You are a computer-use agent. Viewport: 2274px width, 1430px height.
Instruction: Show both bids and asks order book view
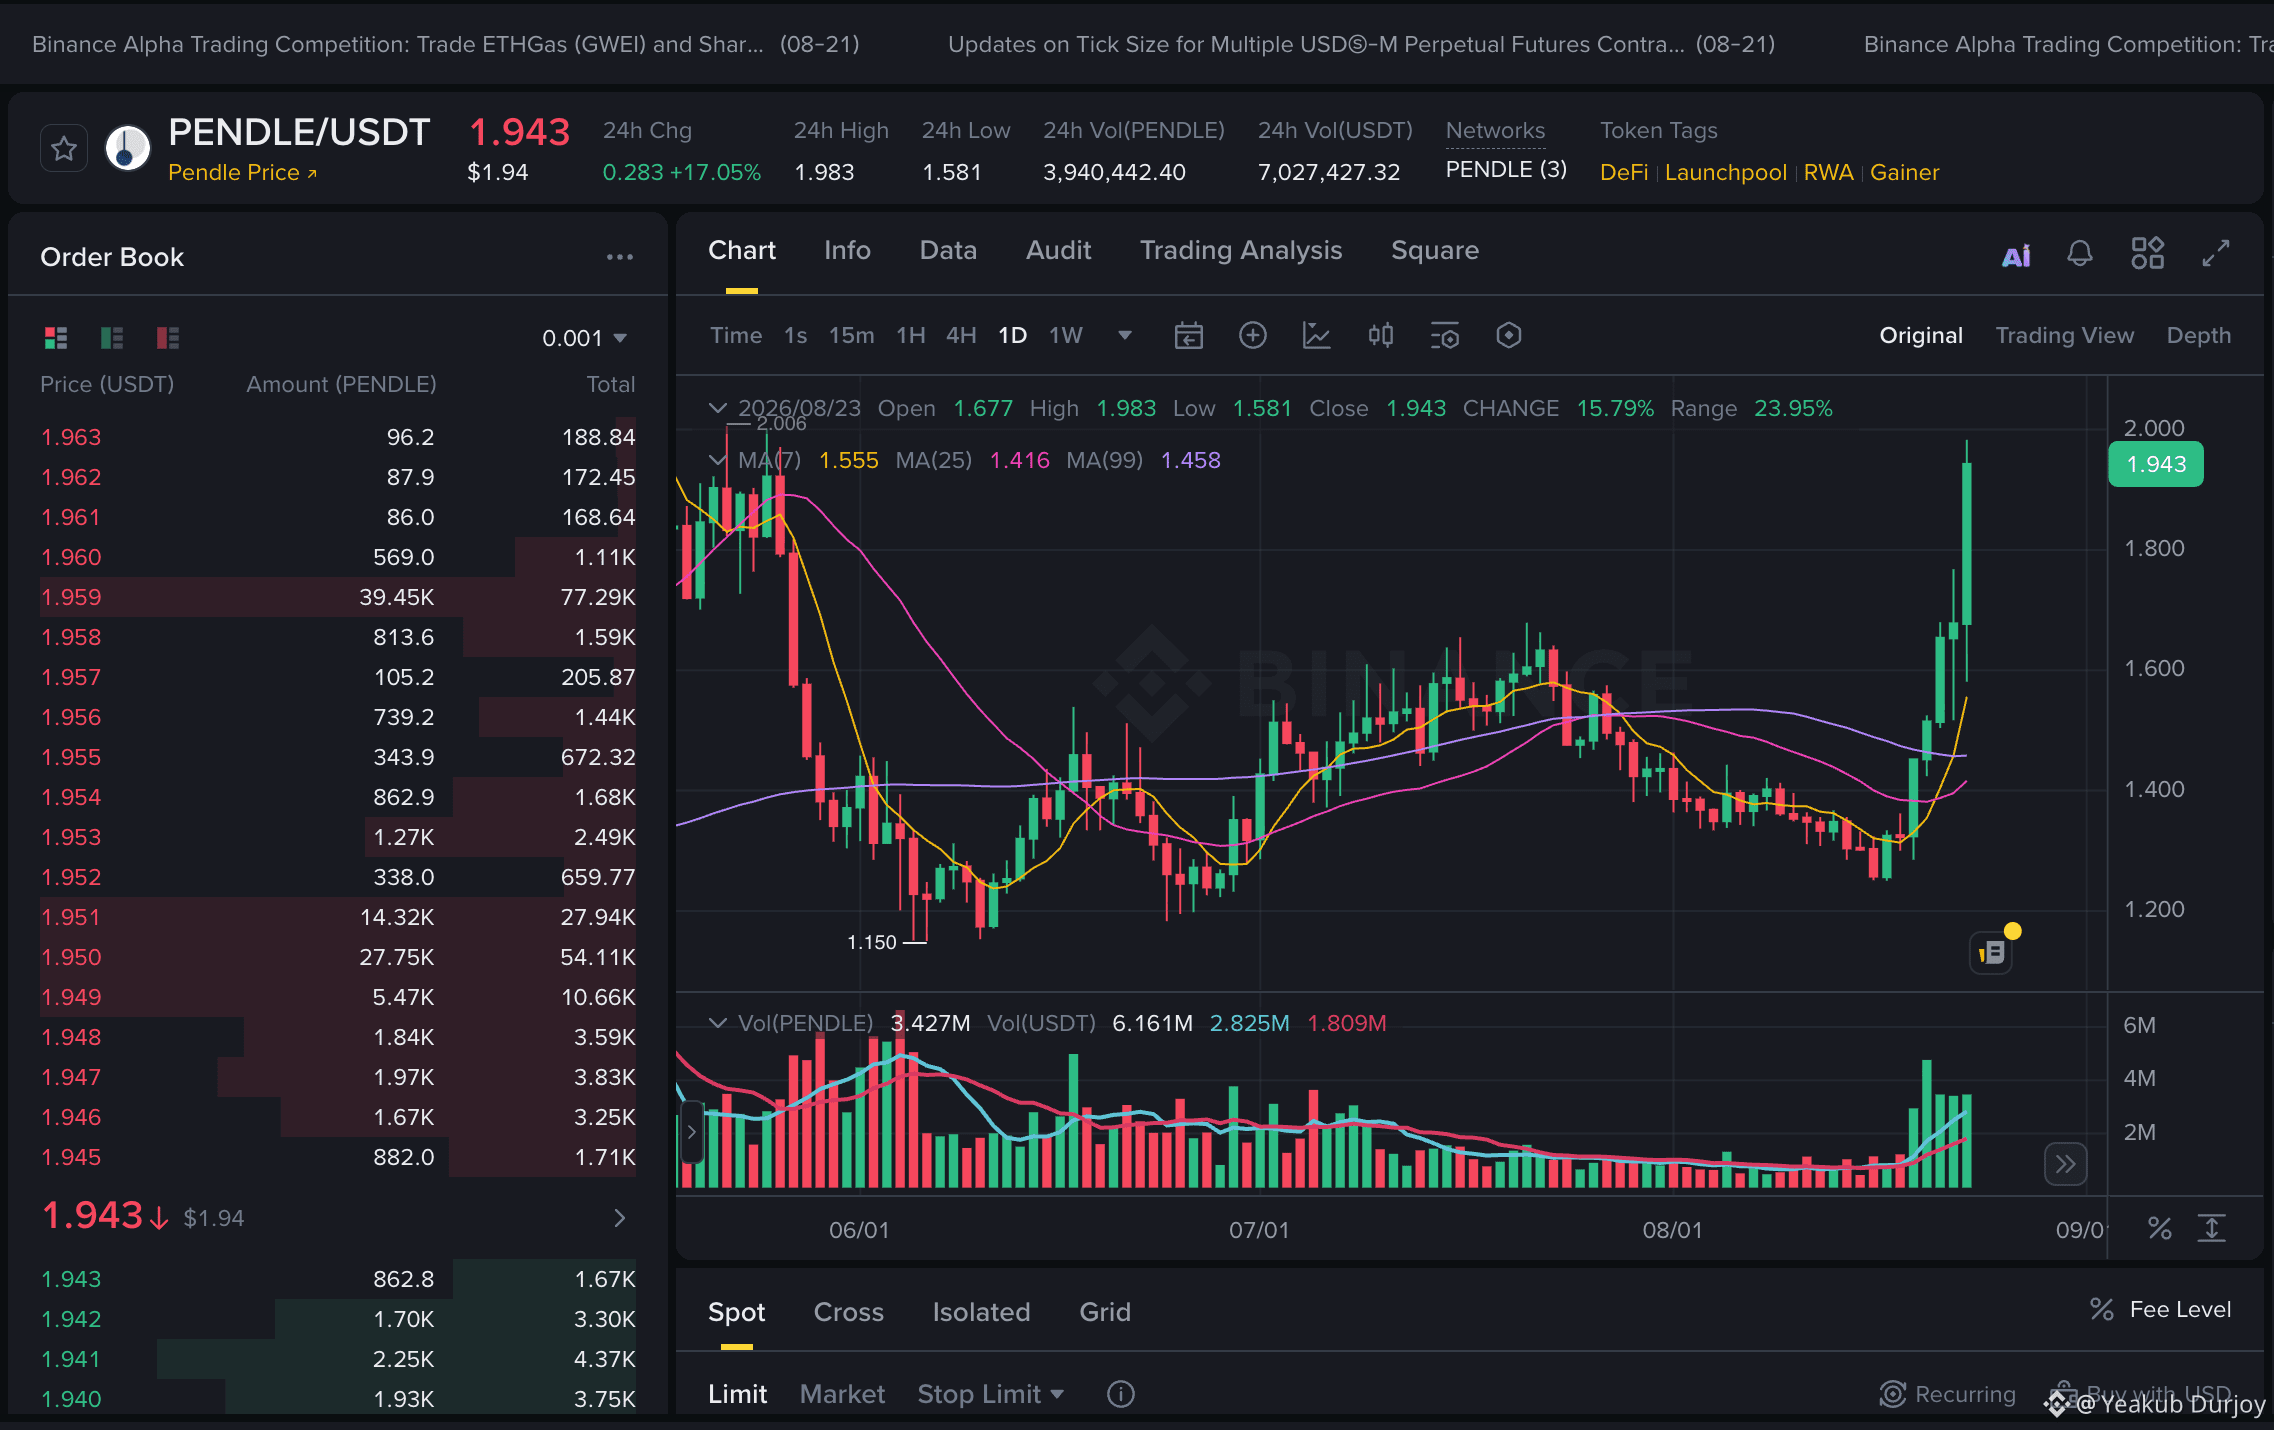(x=56, y=338)
